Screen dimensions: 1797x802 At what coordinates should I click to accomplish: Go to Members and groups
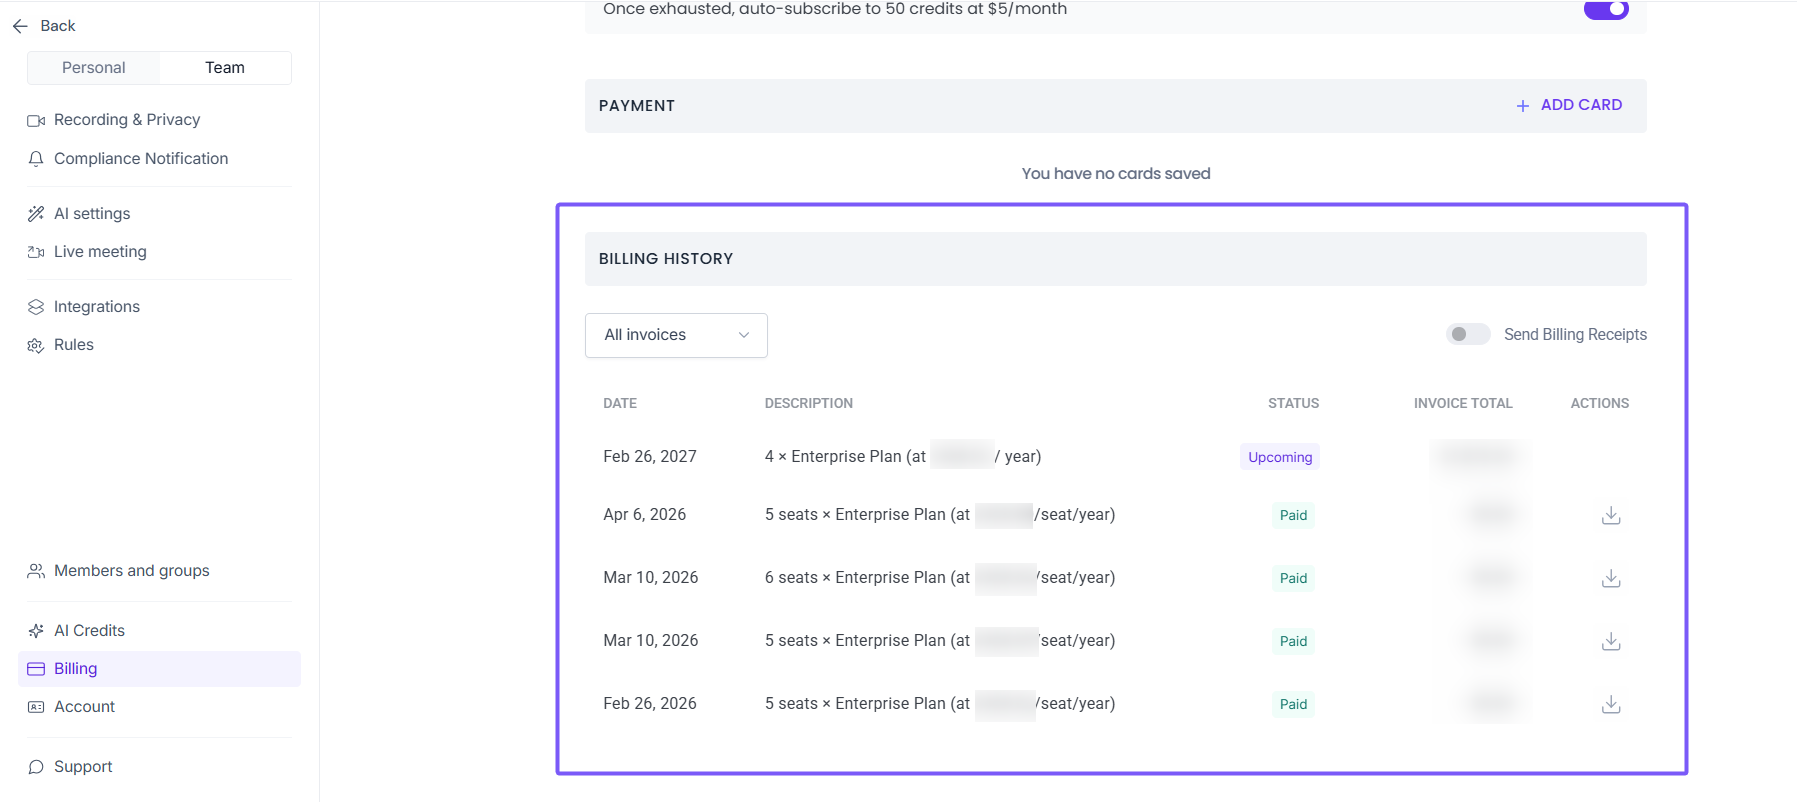tap(132, 571)
